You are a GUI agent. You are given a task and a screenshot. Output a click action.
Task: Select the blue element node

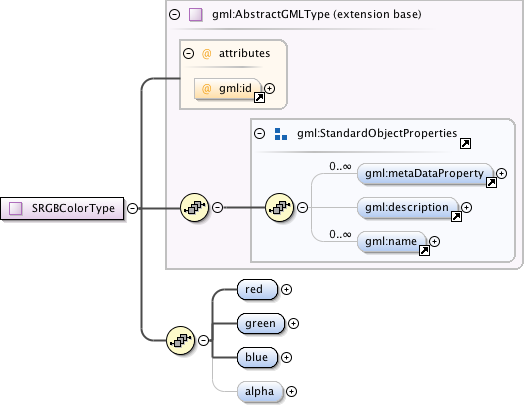click(257, 357)
